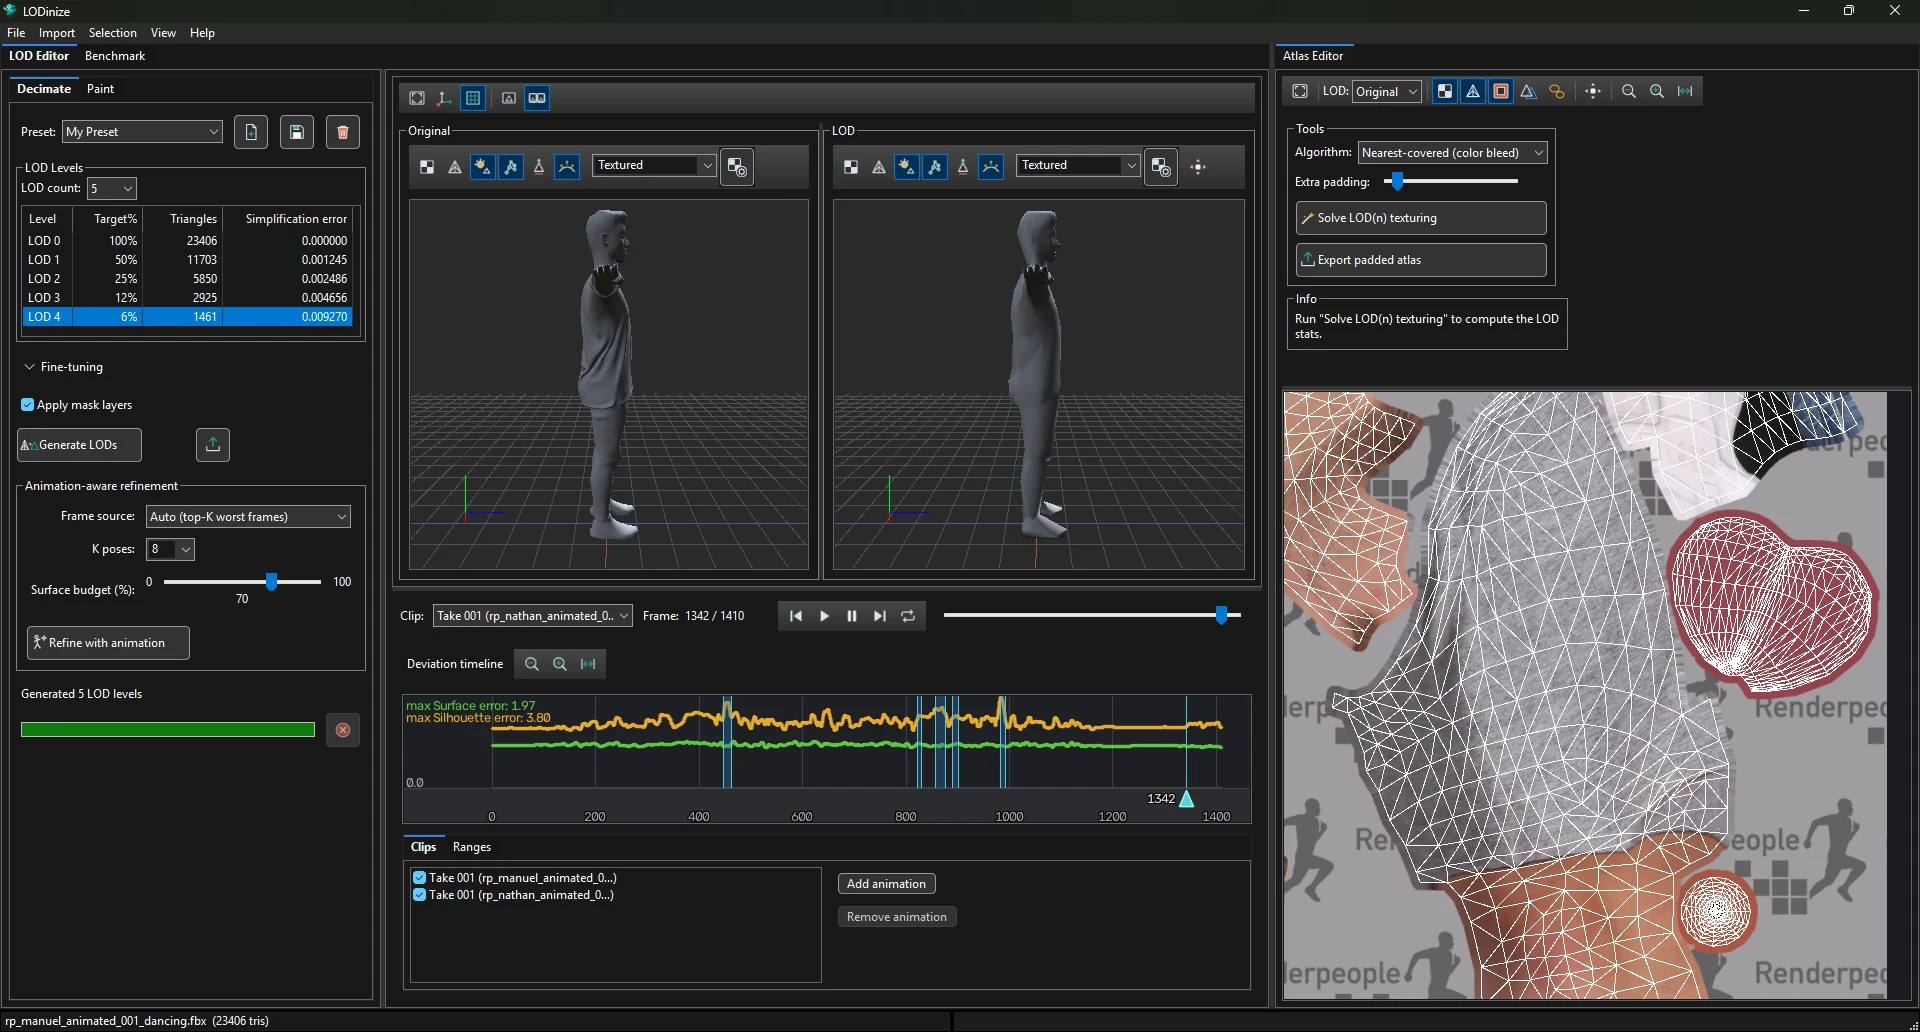Screen dimensions: 1920x1032
Task: Click the Generate LODs button
Action: tap(79, 445)
